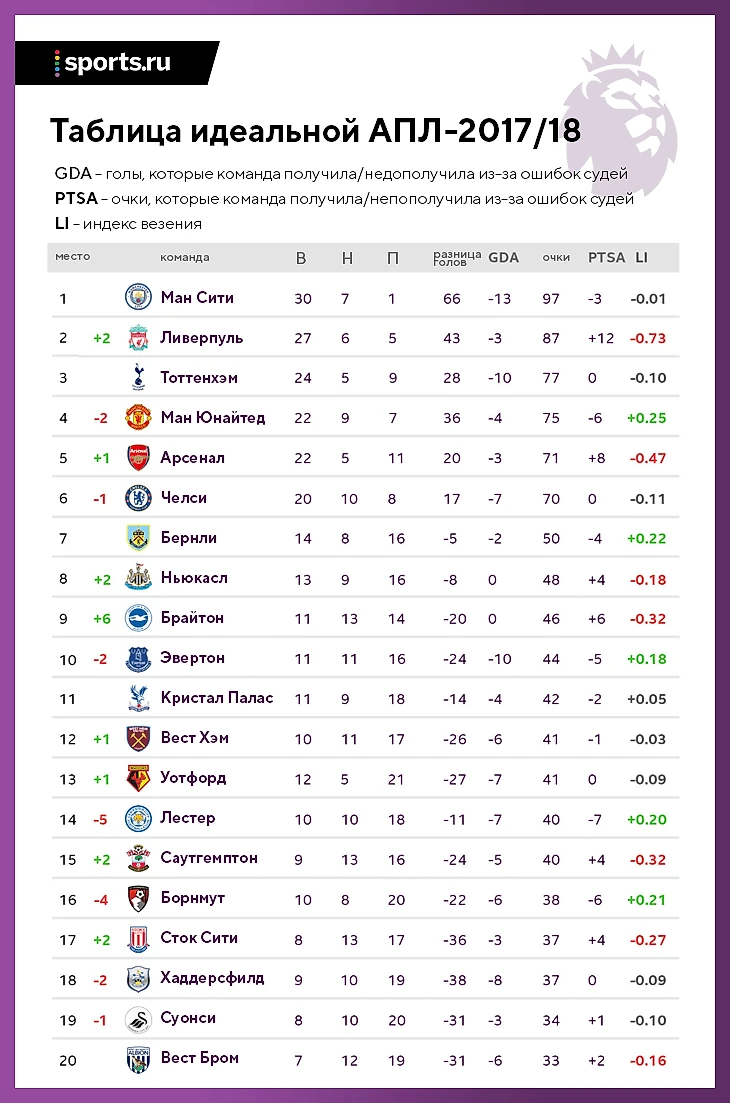Click the 'очки' column header
The height and width of the screenshot is (1103, 730).
pyautogui.click(x=556, y=257)
